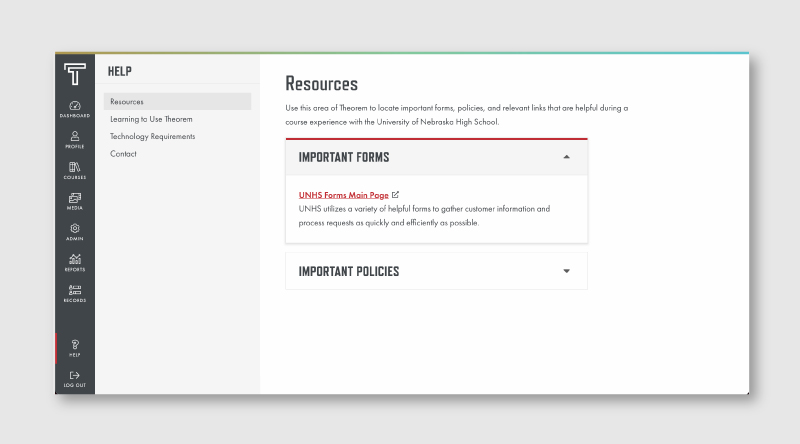Select Resources in the Help menu

178,102
